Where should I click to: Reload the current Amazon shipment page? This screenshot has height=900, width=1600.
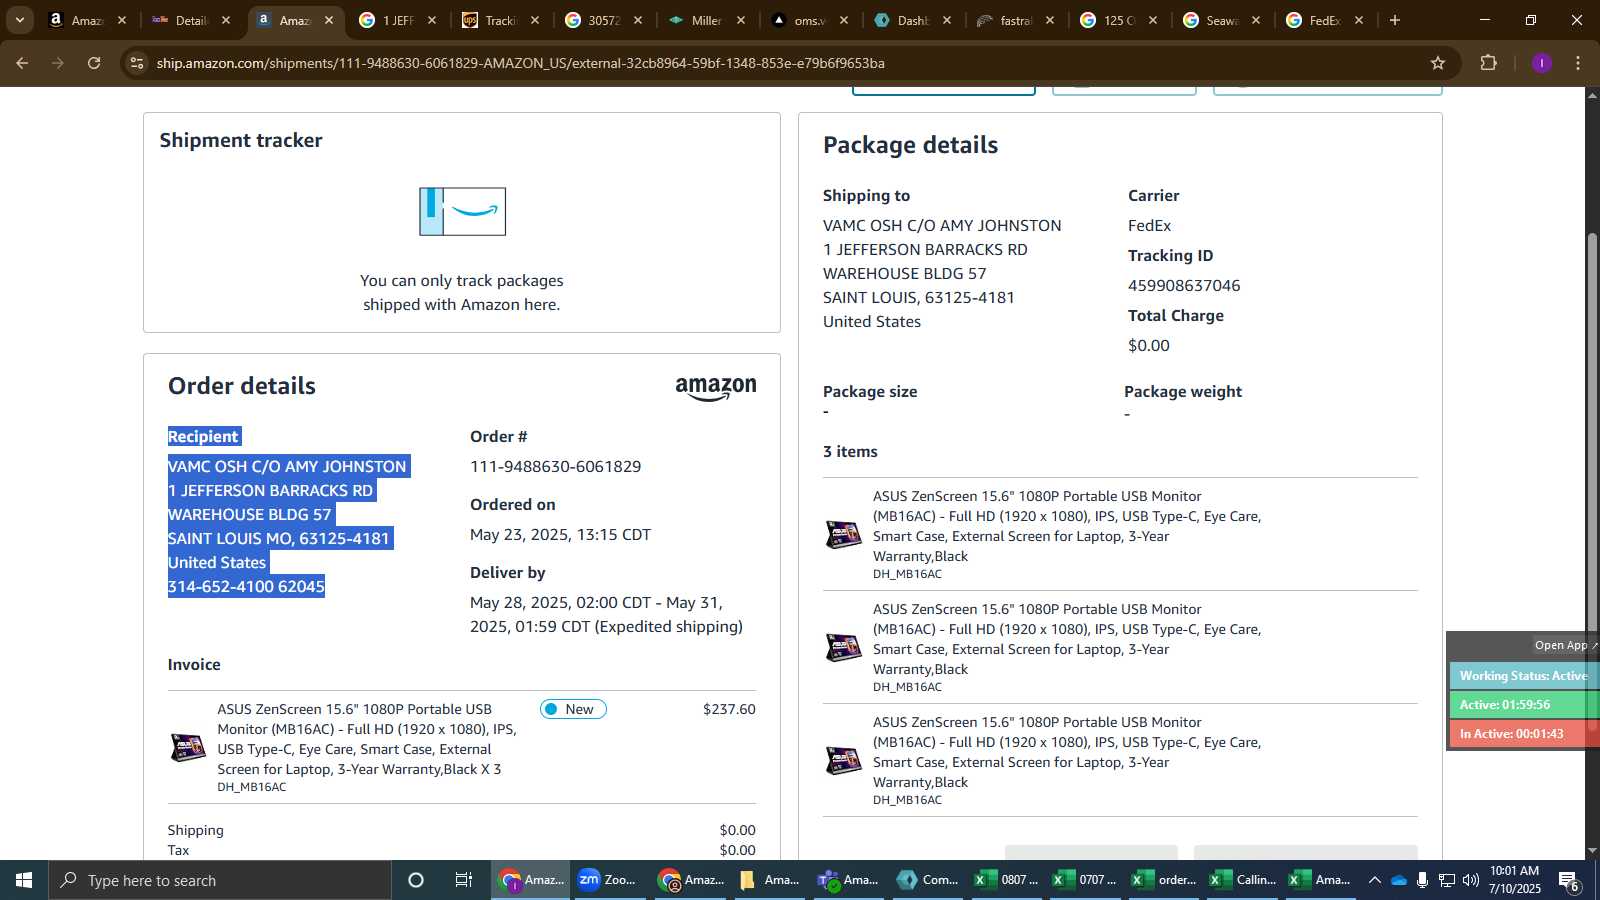pos(94,63)
